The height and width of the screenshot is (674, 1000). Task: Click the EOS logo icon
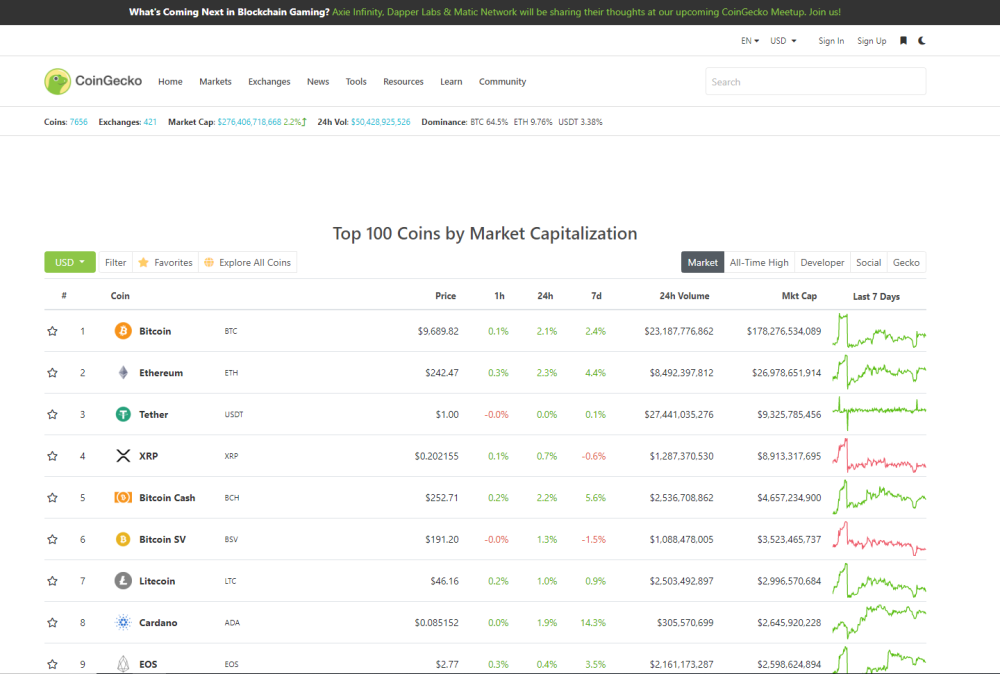pos(123,664)
